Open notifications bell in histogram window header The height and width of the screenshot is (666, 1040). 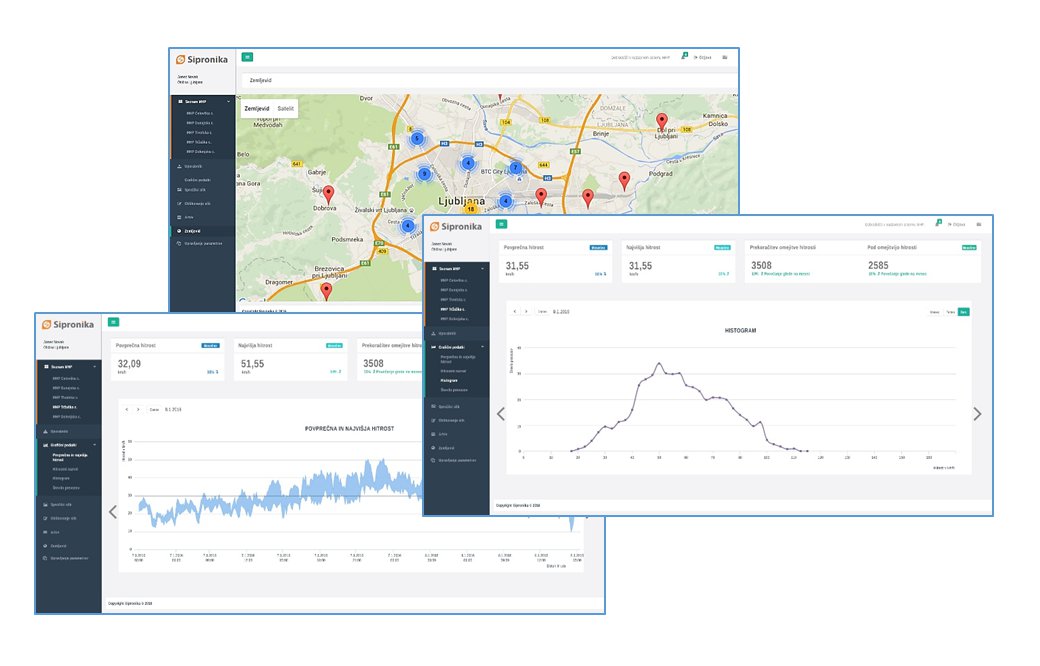click(937, 224)
